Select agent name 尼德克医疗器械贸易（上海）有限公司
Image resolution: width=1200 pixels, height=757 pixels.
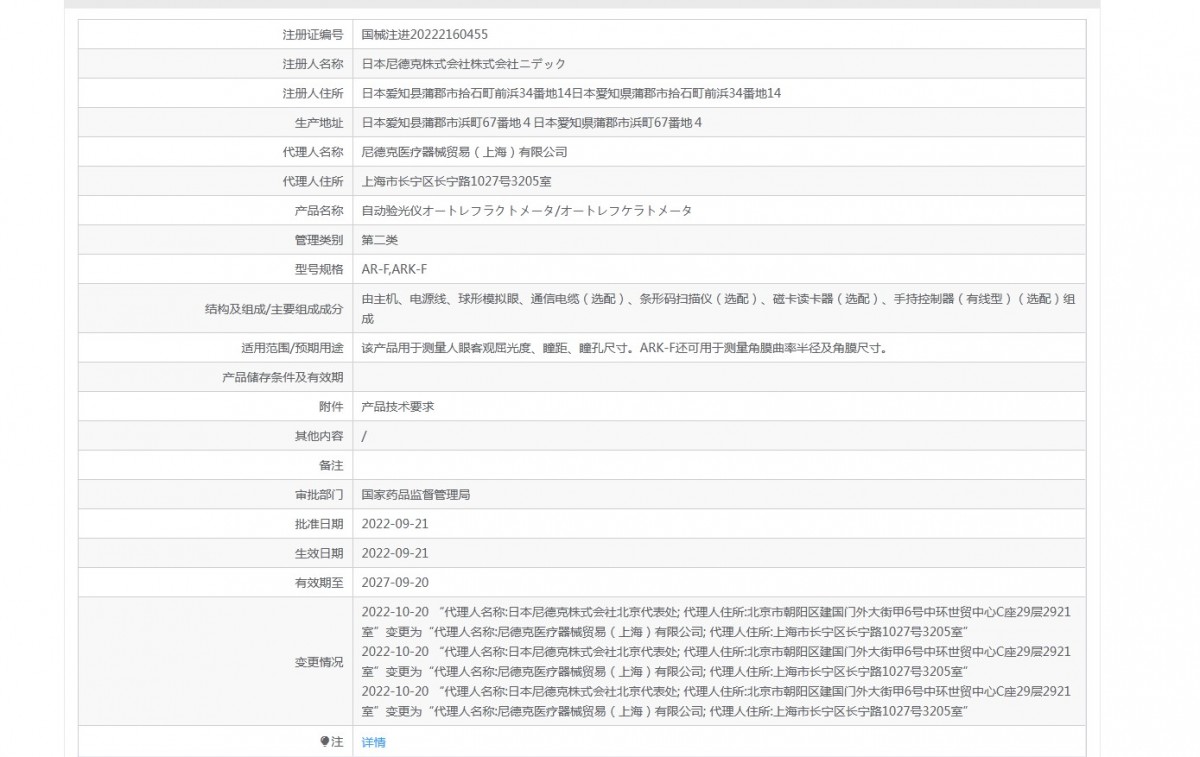point(464,152)
